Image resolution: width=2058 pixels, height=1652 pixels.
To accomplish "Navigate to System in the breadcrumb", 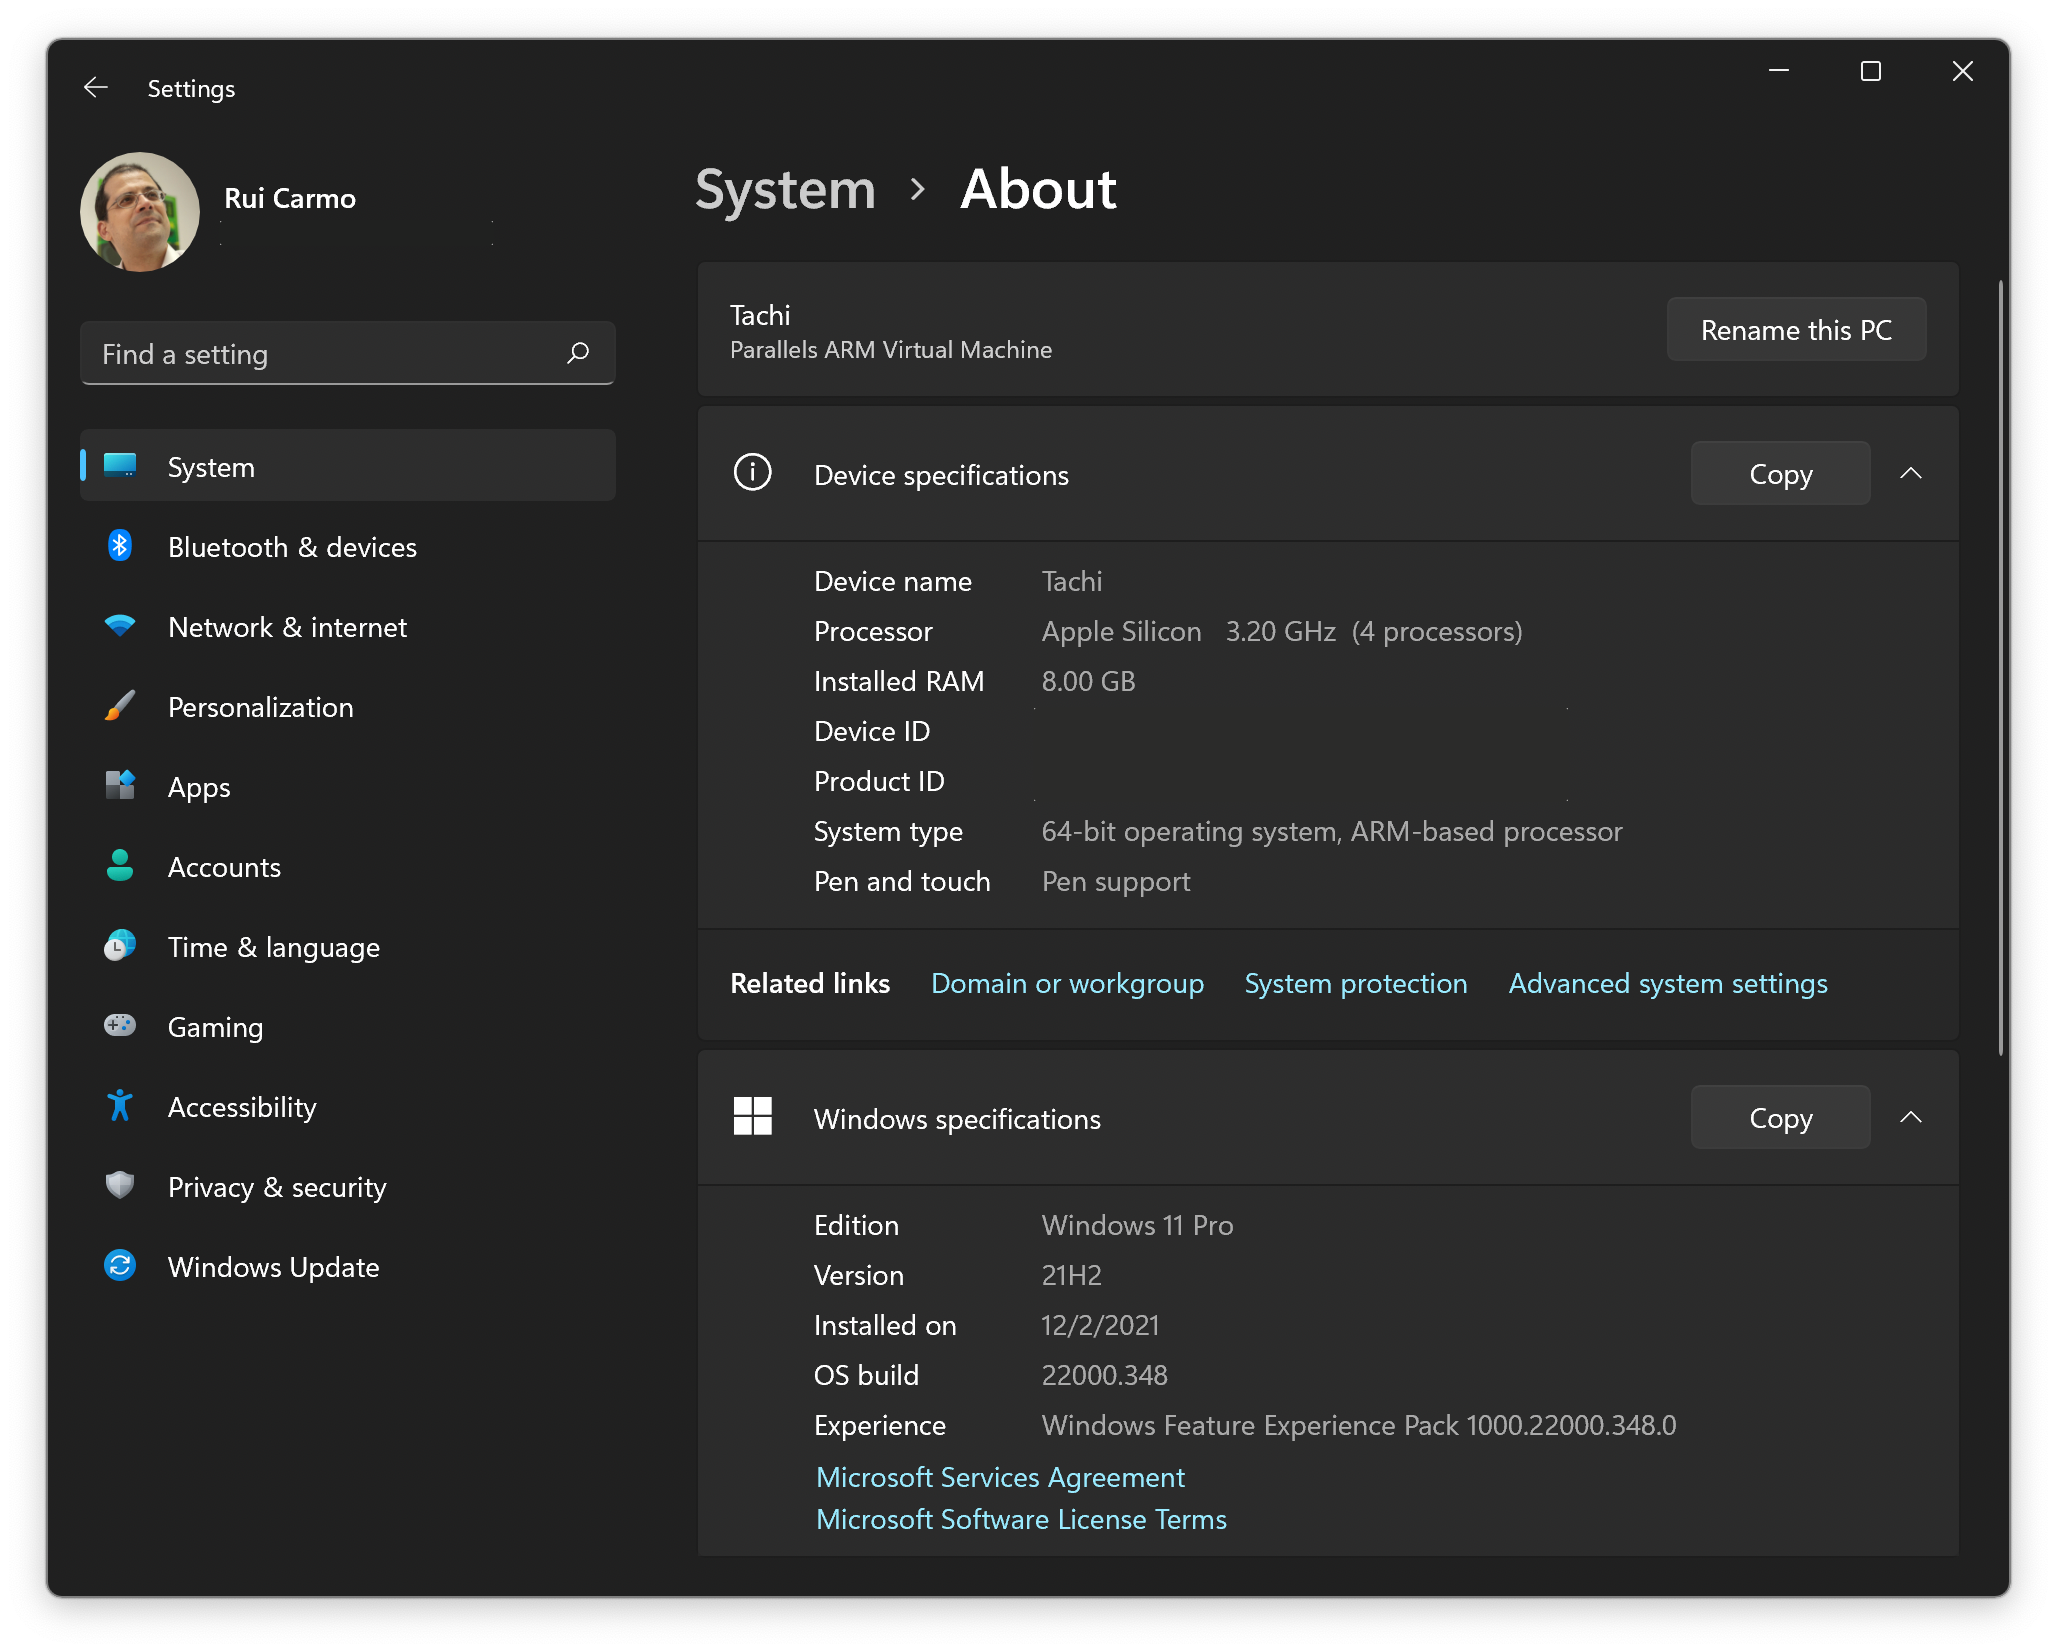I will pos(785,190).
